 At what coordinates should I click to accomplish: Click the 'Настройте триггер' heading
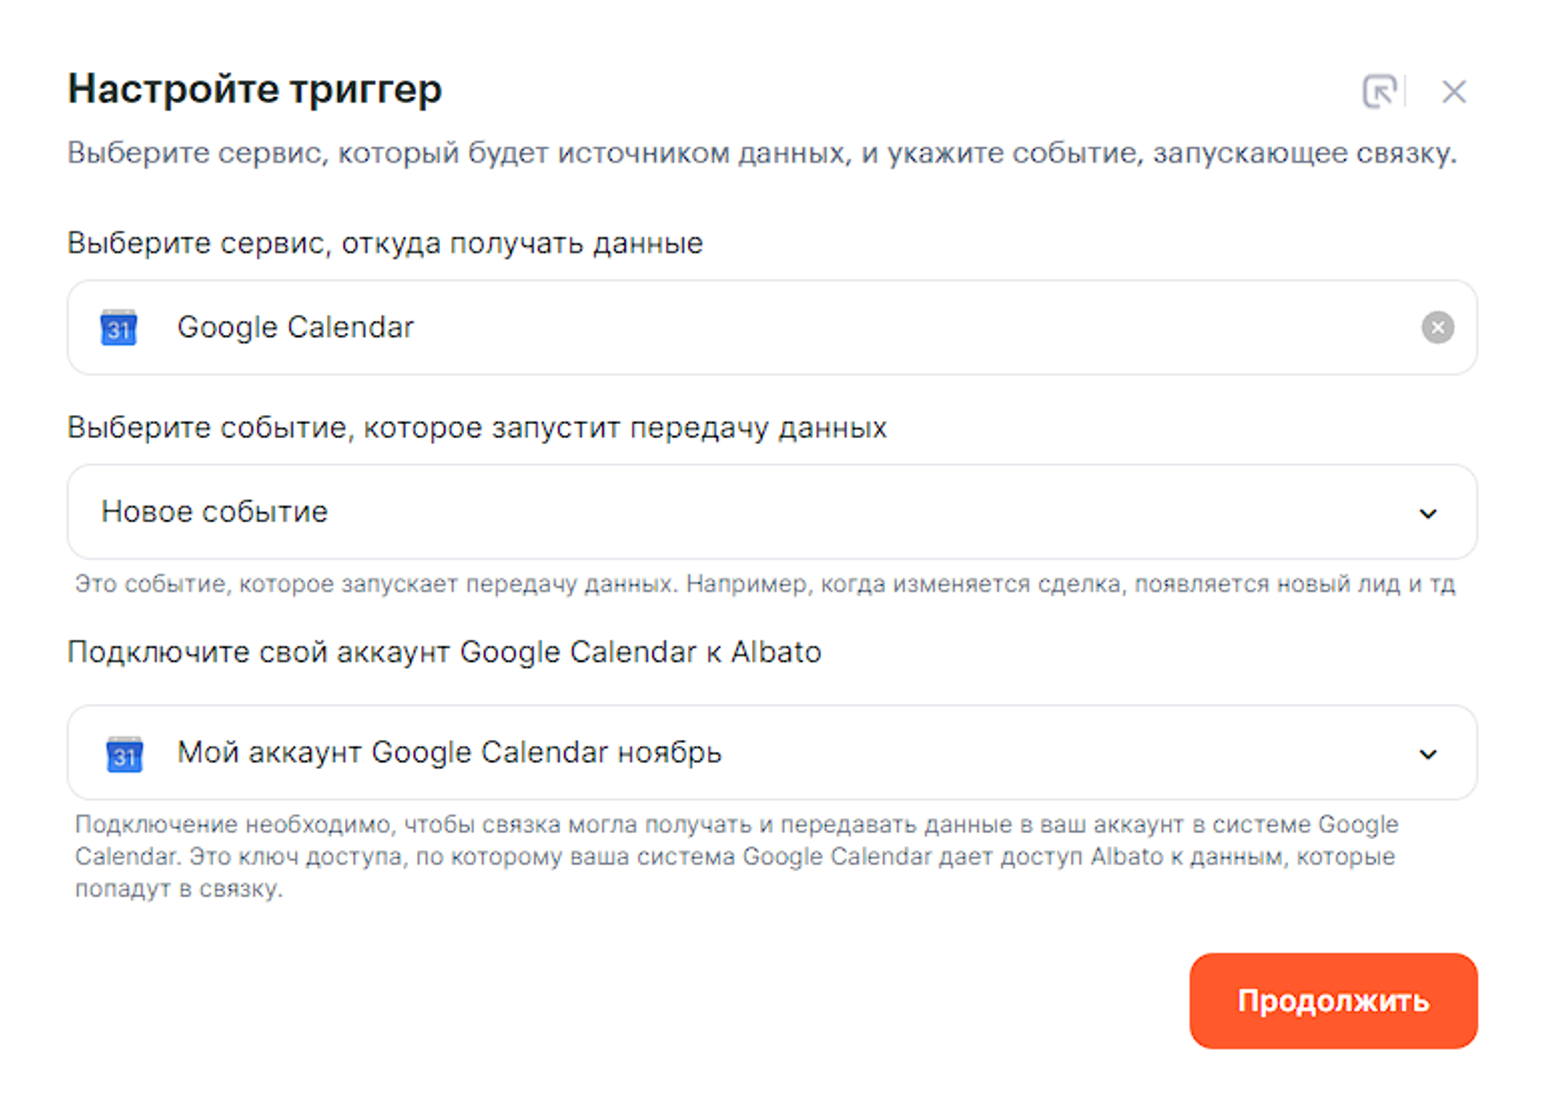tap(254, 89)
